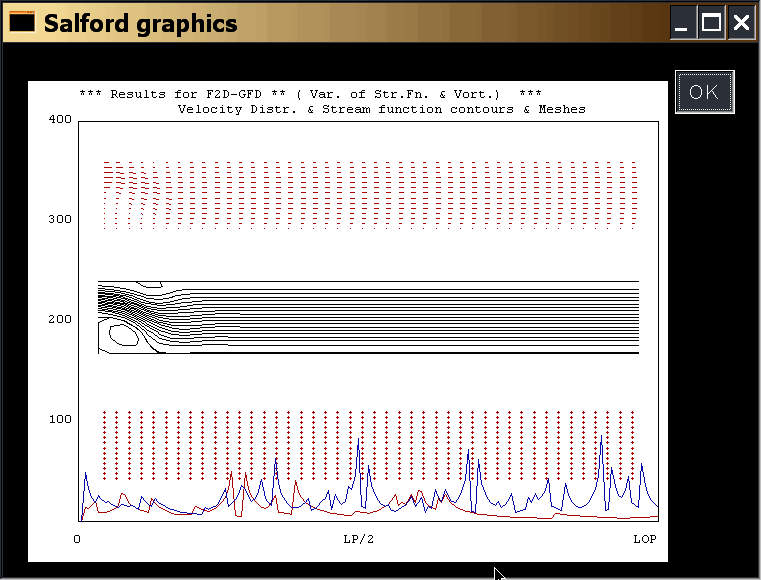This screenshot has width=761, height=580.
Task: Click the LOP x-axis label
Action: point(645,540)
